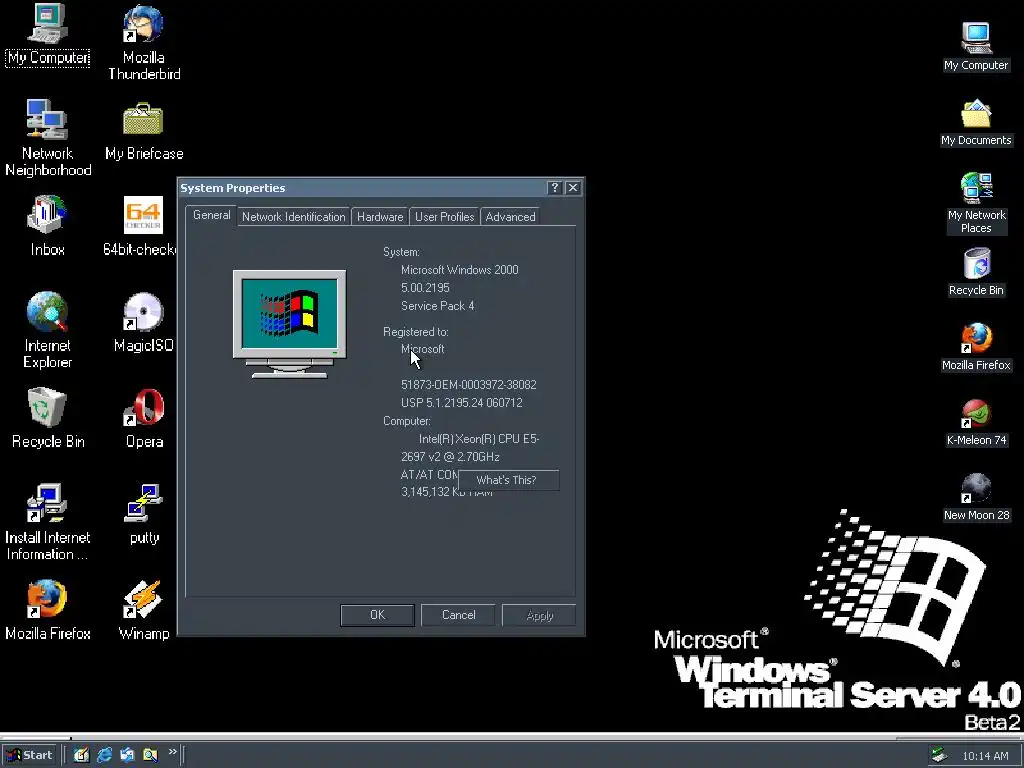Switch to the Network Identification tab
Screen dimensions: 1024x768
click(293, 217)
